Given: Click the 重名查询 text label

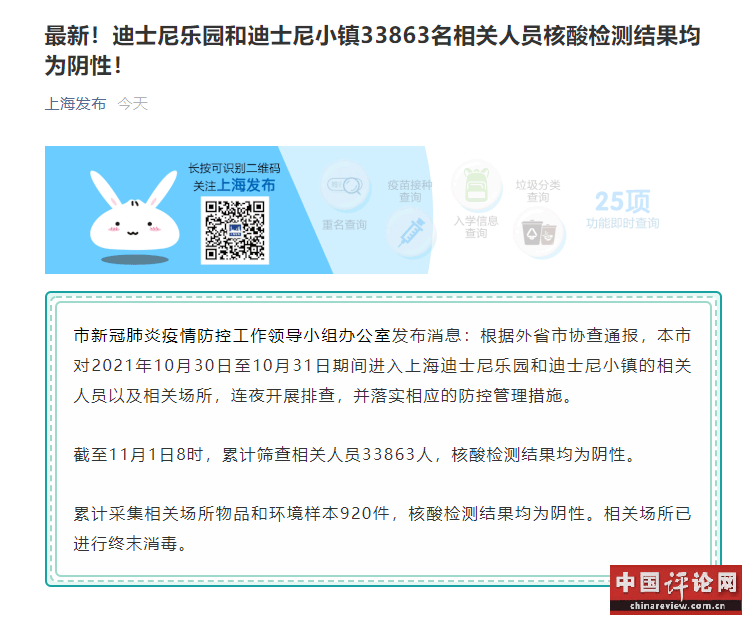Looking at the screenshot, I should pos(344,224).
